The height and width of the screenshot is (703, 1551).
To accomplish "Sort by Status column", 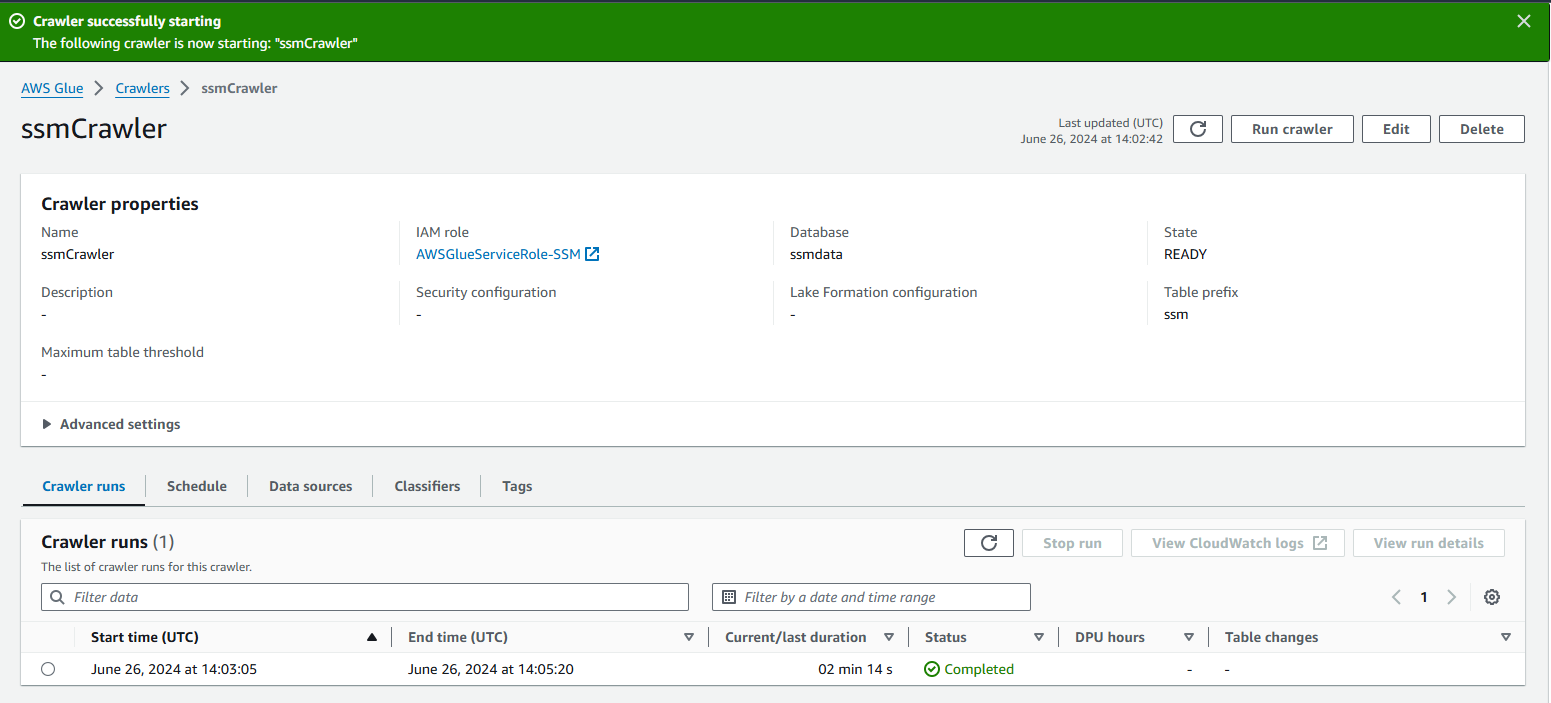I will [1039, 637].
